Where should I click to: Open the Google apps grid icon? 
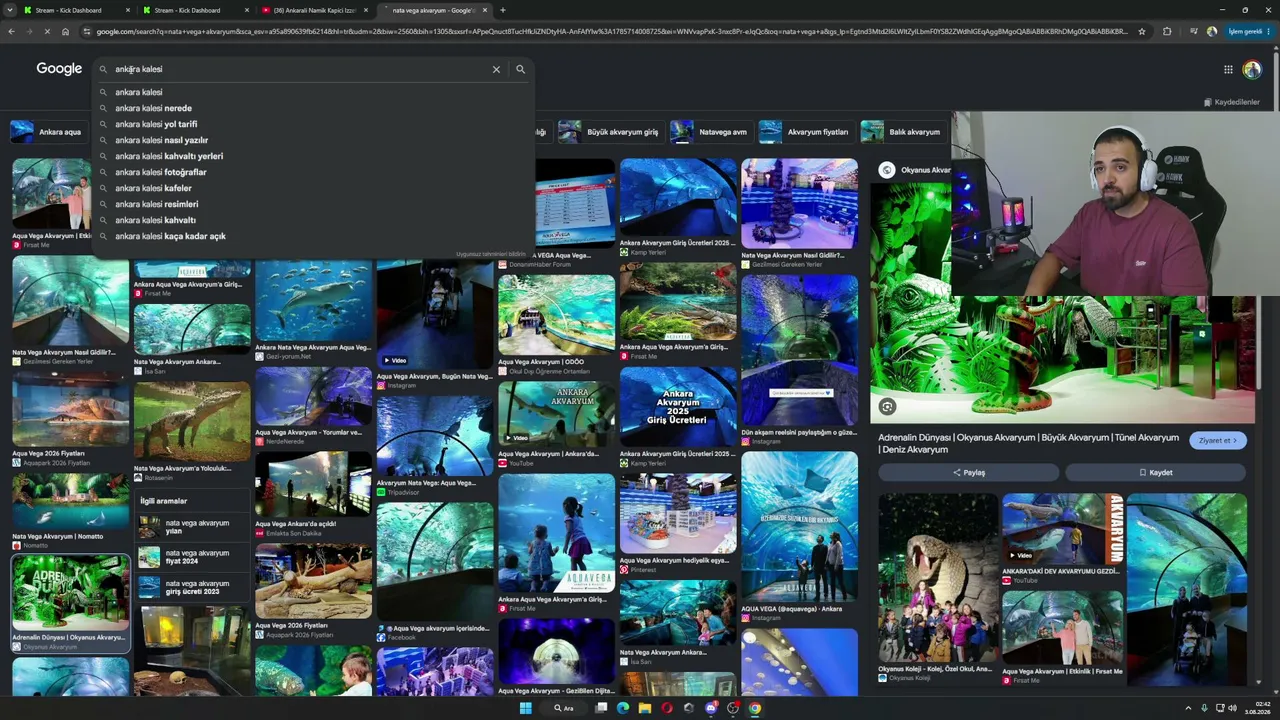1228,69
